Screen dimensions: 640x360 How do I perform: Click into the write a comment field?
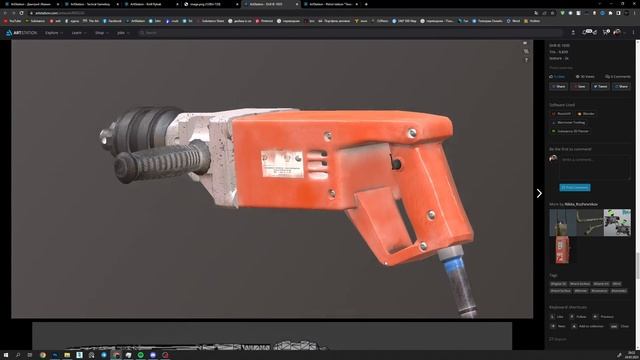pyautogui.click(x=595, y=167)
